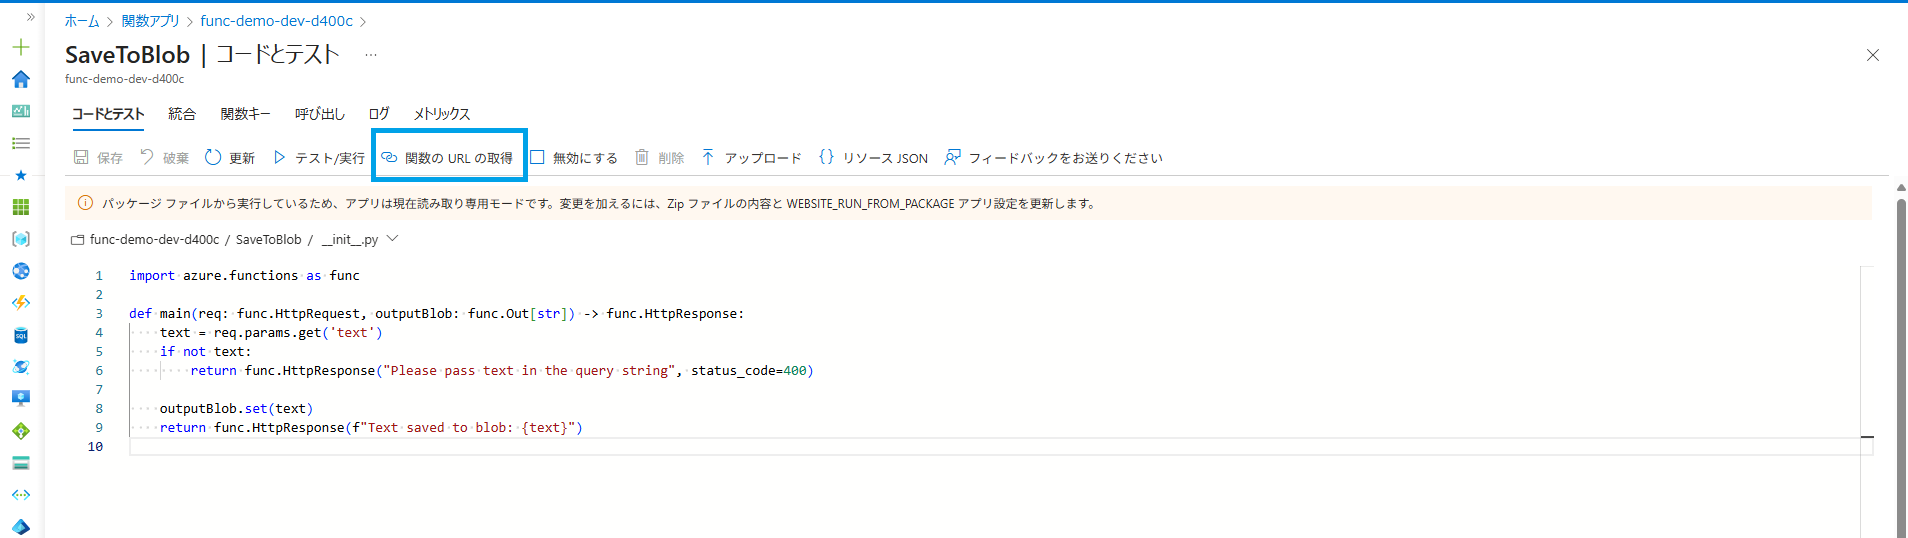
Task: Click the folder icon before file path
Action: click(x=77, y=240)
